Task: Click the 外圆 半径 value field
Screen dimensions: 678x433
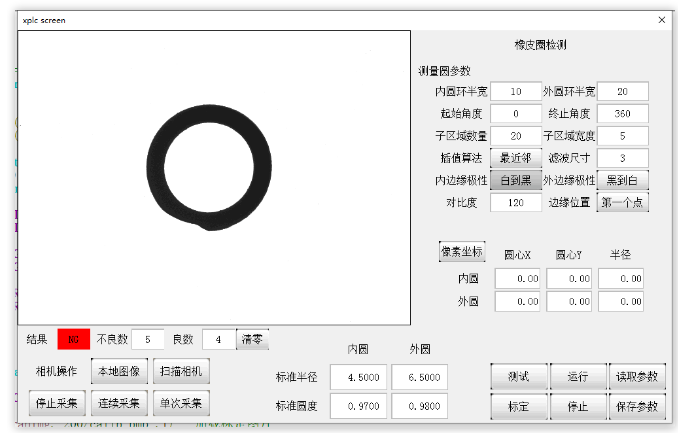Action: click(x=621, y=301)
